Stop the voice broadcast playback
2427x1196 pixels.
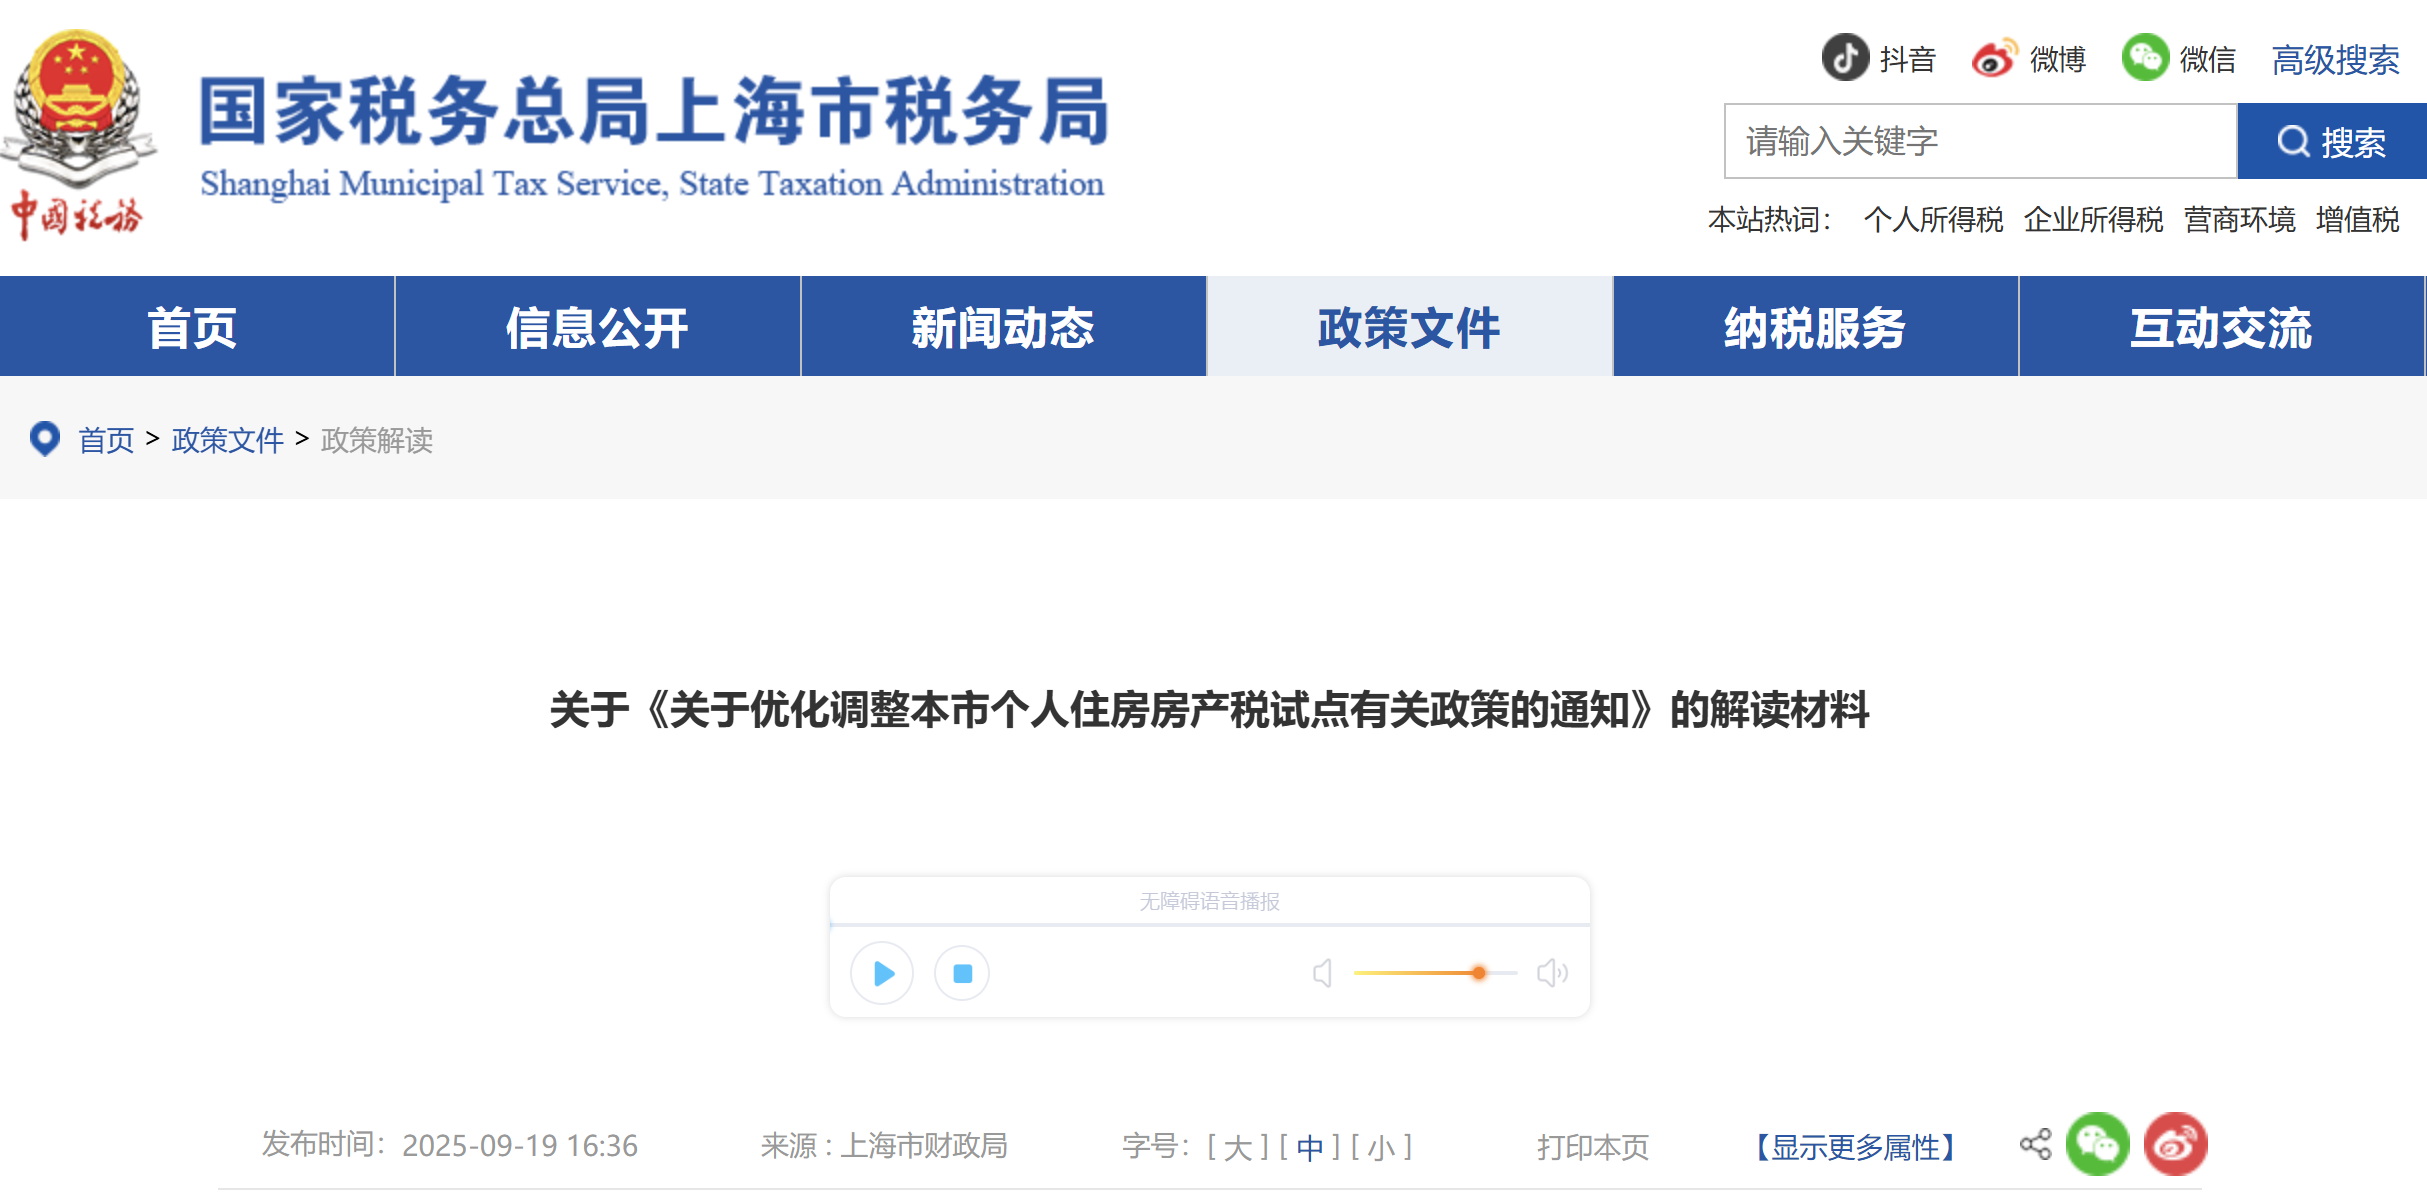[x=961, y=972]
